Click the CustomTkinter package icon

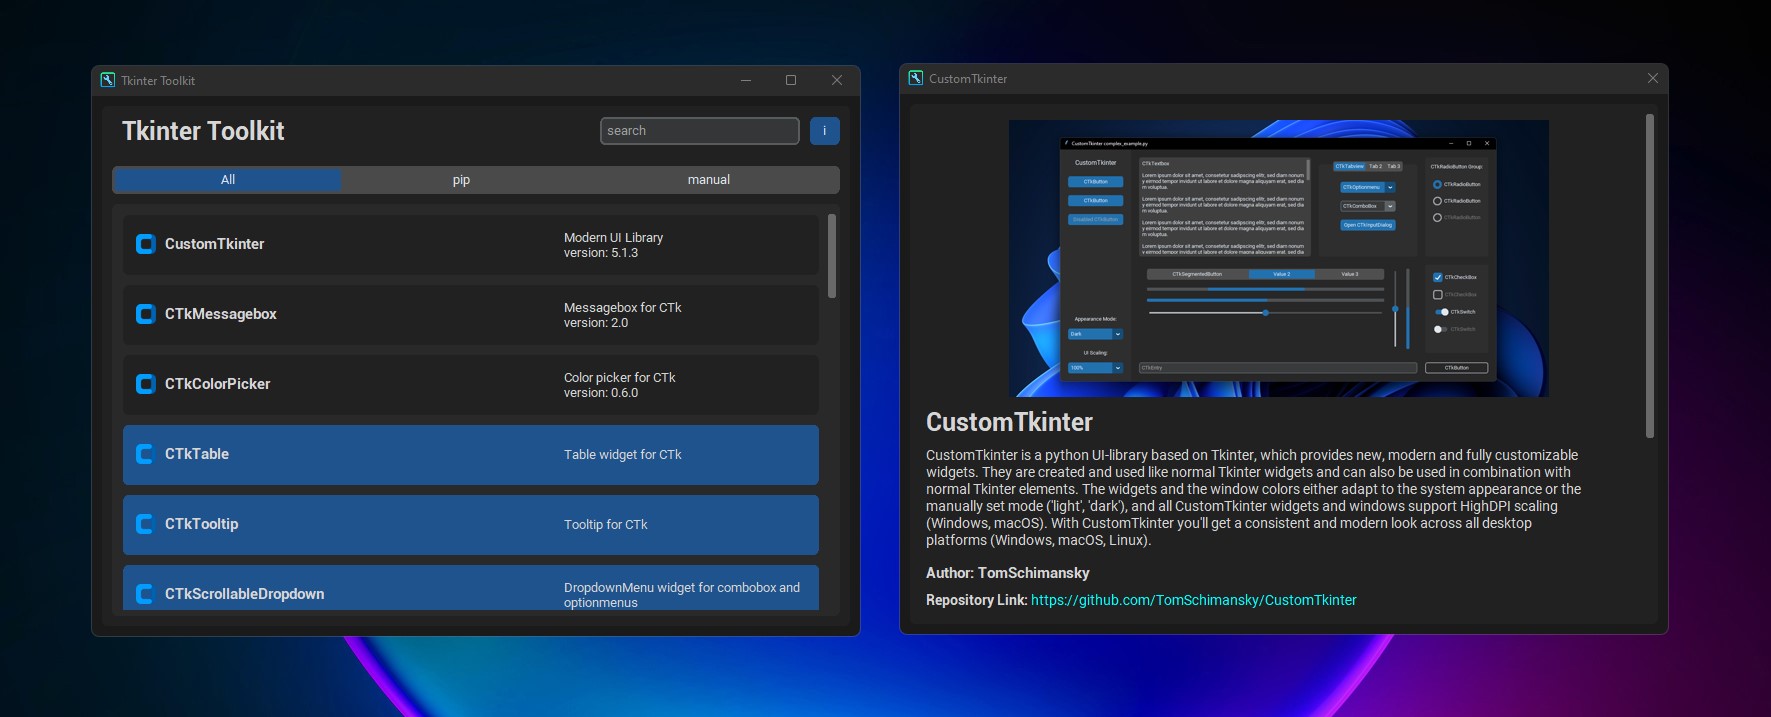[145, 244]
